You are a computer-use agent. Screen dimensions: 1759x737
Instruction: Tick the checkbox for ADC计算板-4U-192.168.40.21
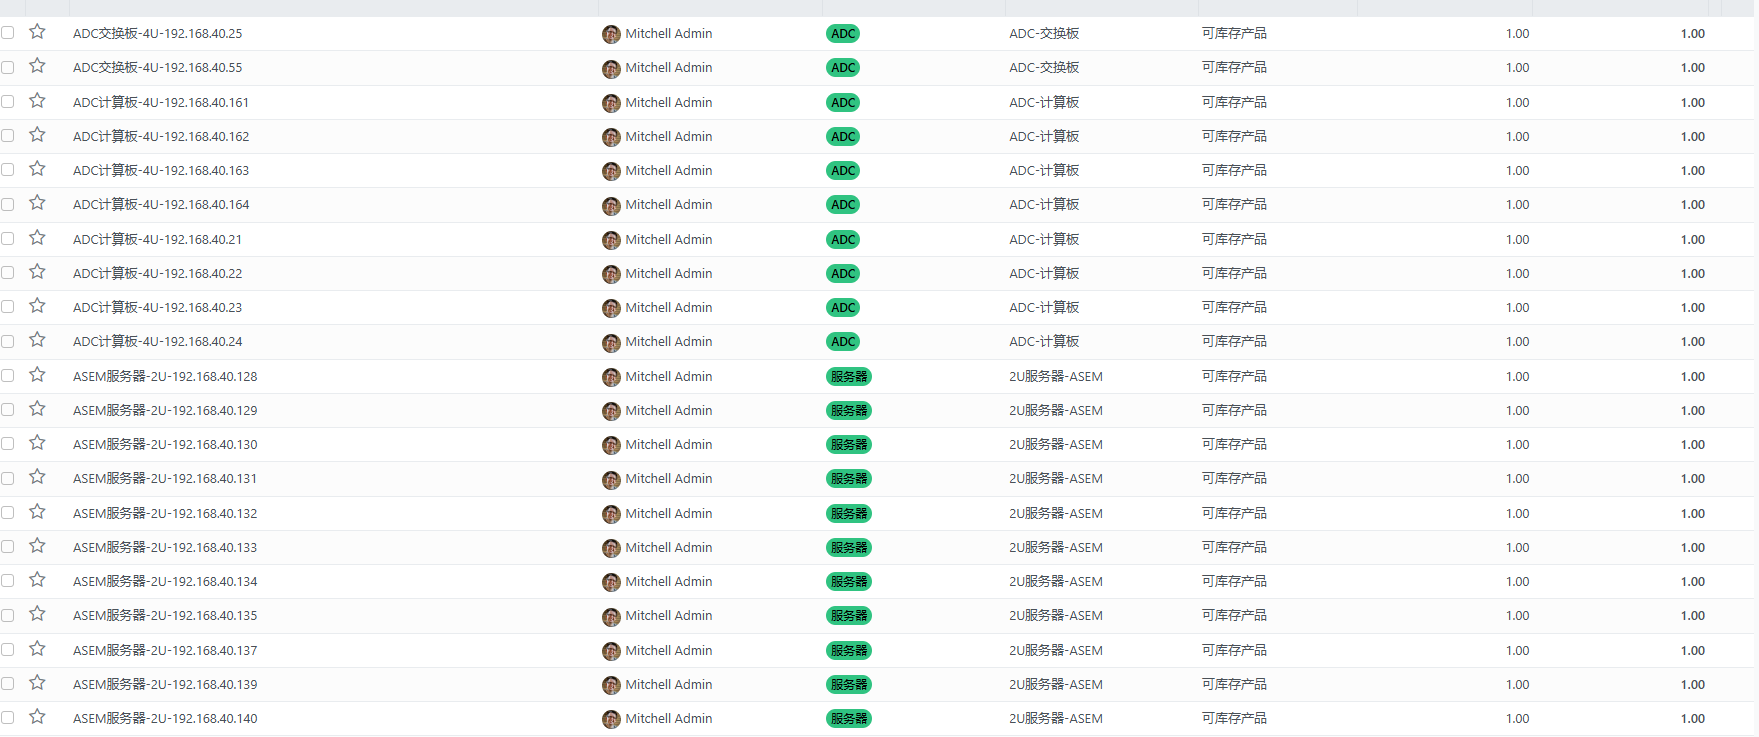tap(8, 239)
